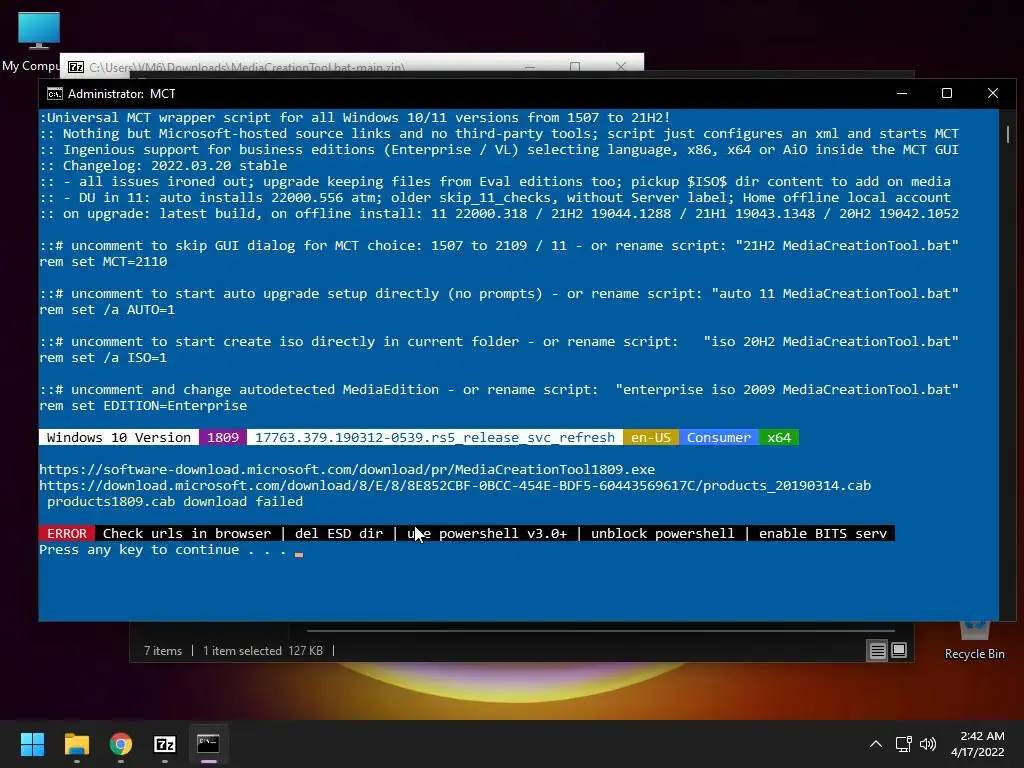Click the 'rem set /a ISO=1' line
The width and height of the screenshot is (1024, 768).
pos(103,358)
